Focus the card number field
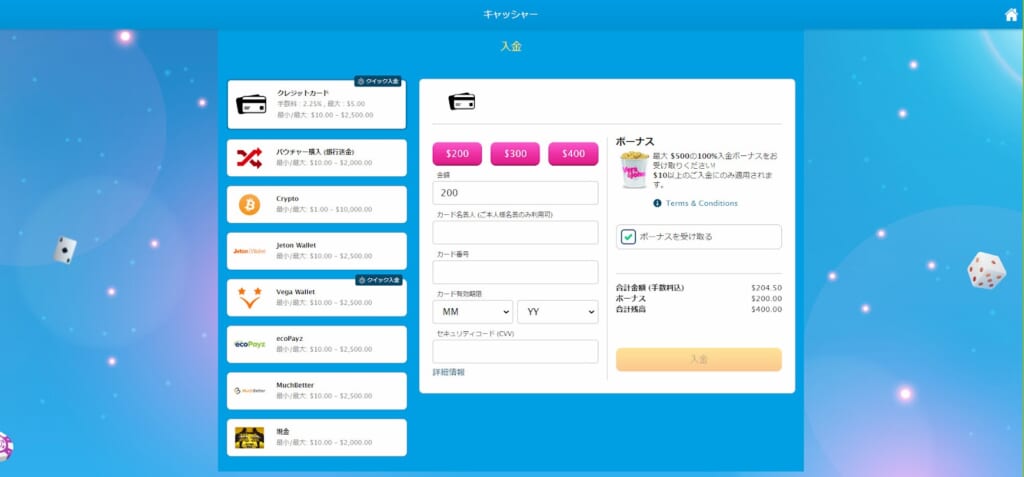Image resolution: width=1024 pixels, height=477 pixels. tap(515, 272)
